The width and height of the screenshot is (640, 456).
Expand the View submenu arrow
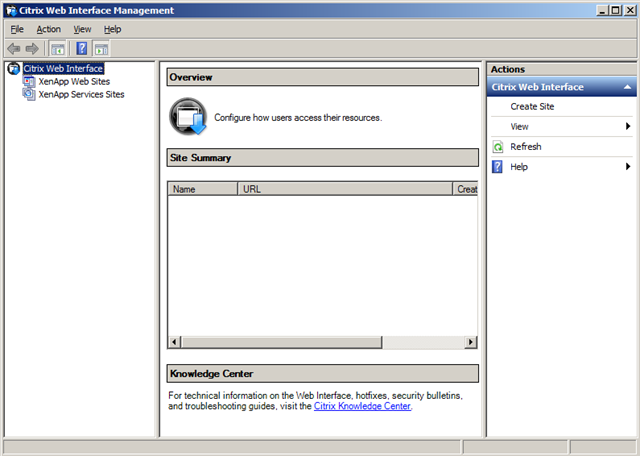(x=628, y=127)
